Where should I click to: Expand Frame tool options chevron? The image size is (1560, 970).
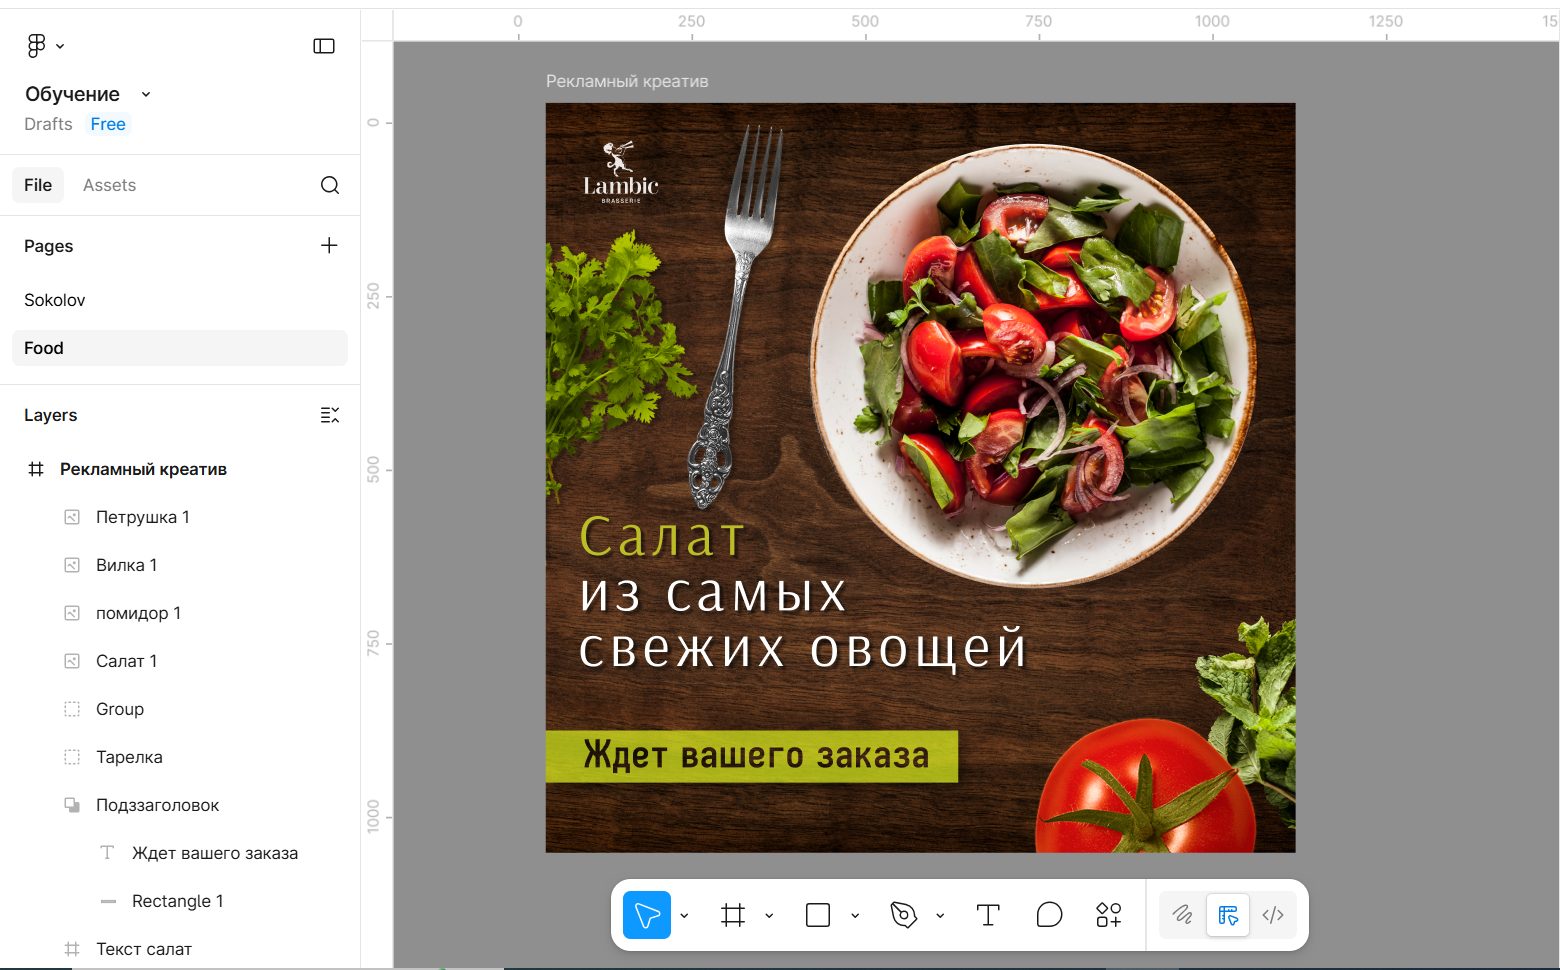[x=769, y=915]
